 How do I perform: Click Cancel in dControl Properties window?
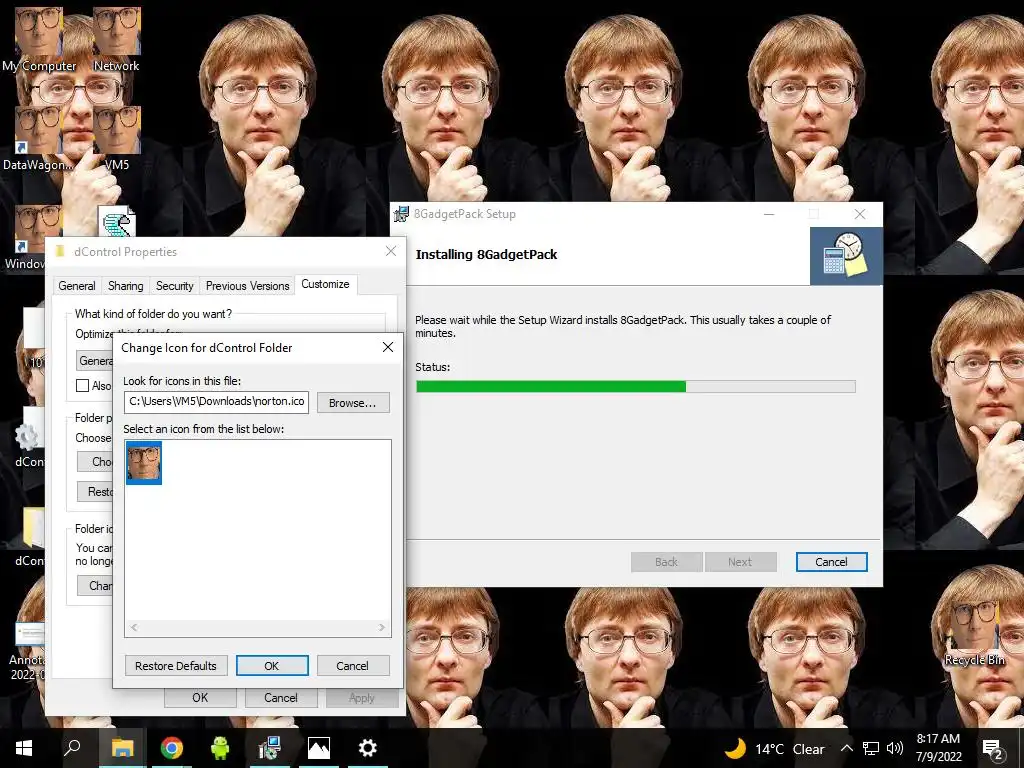(x=281, y=697)
